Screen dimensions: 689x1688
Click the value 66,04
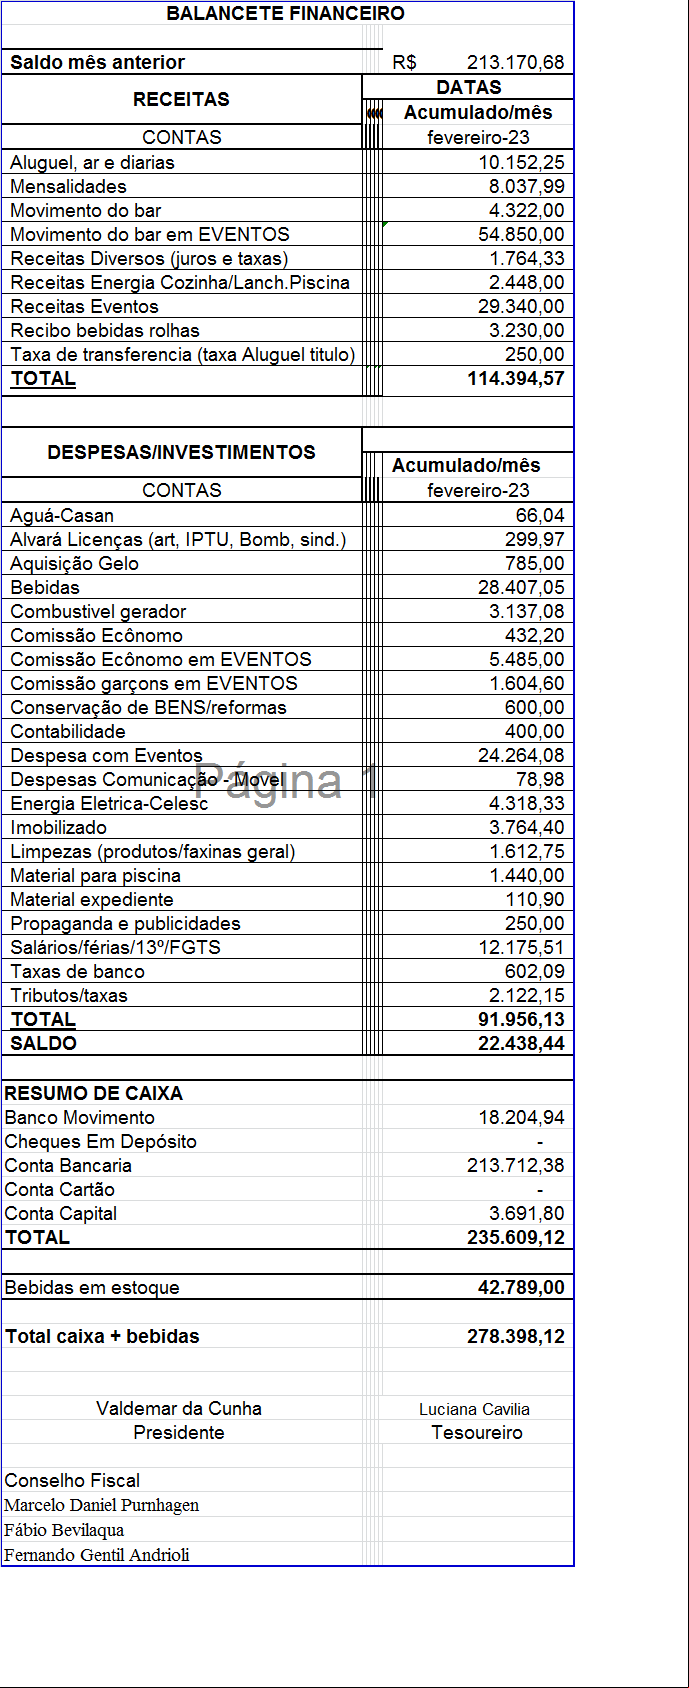540,515
